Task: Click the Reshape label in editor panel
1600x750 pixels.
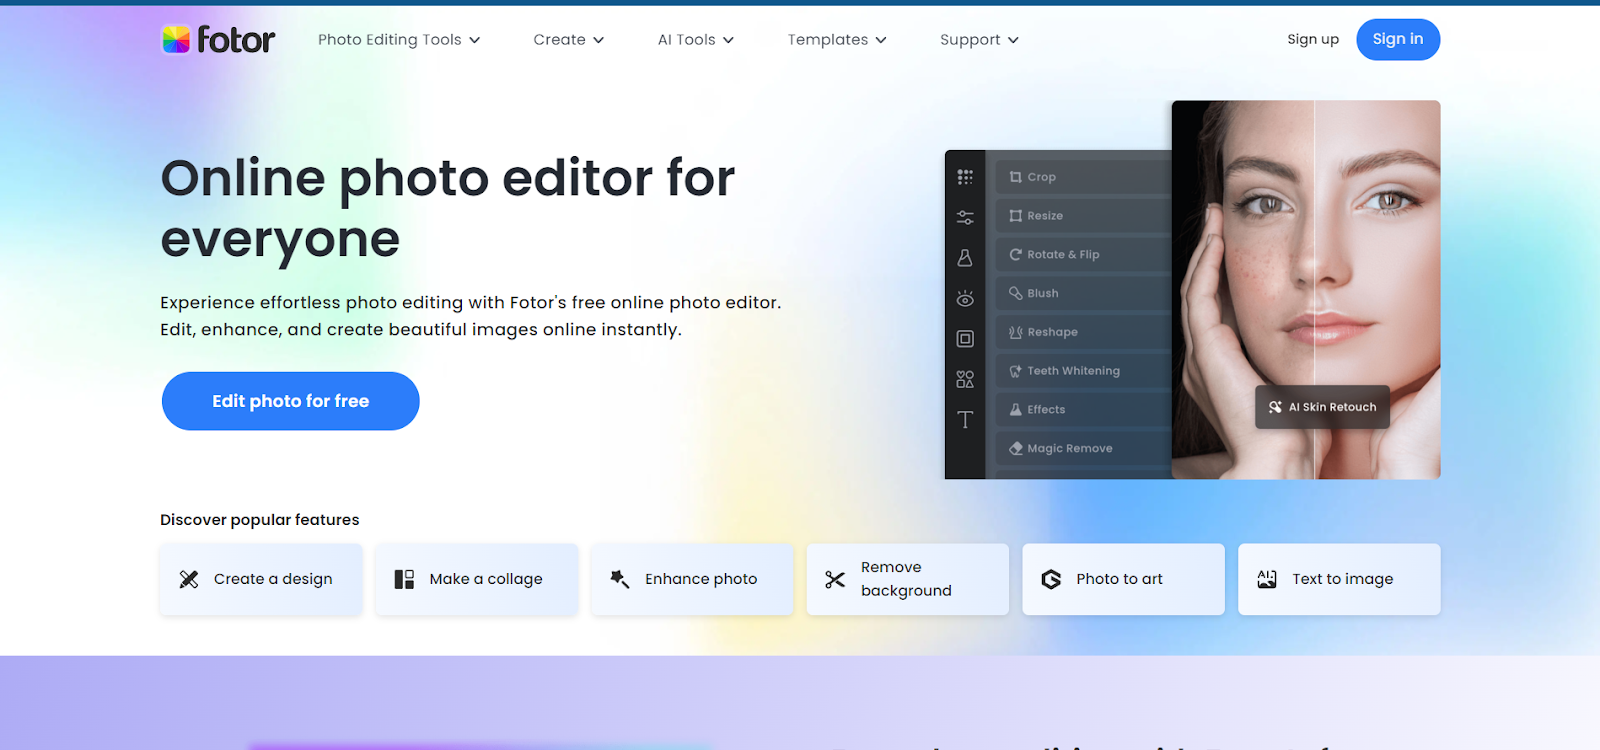Action: tap(1053, 332)
